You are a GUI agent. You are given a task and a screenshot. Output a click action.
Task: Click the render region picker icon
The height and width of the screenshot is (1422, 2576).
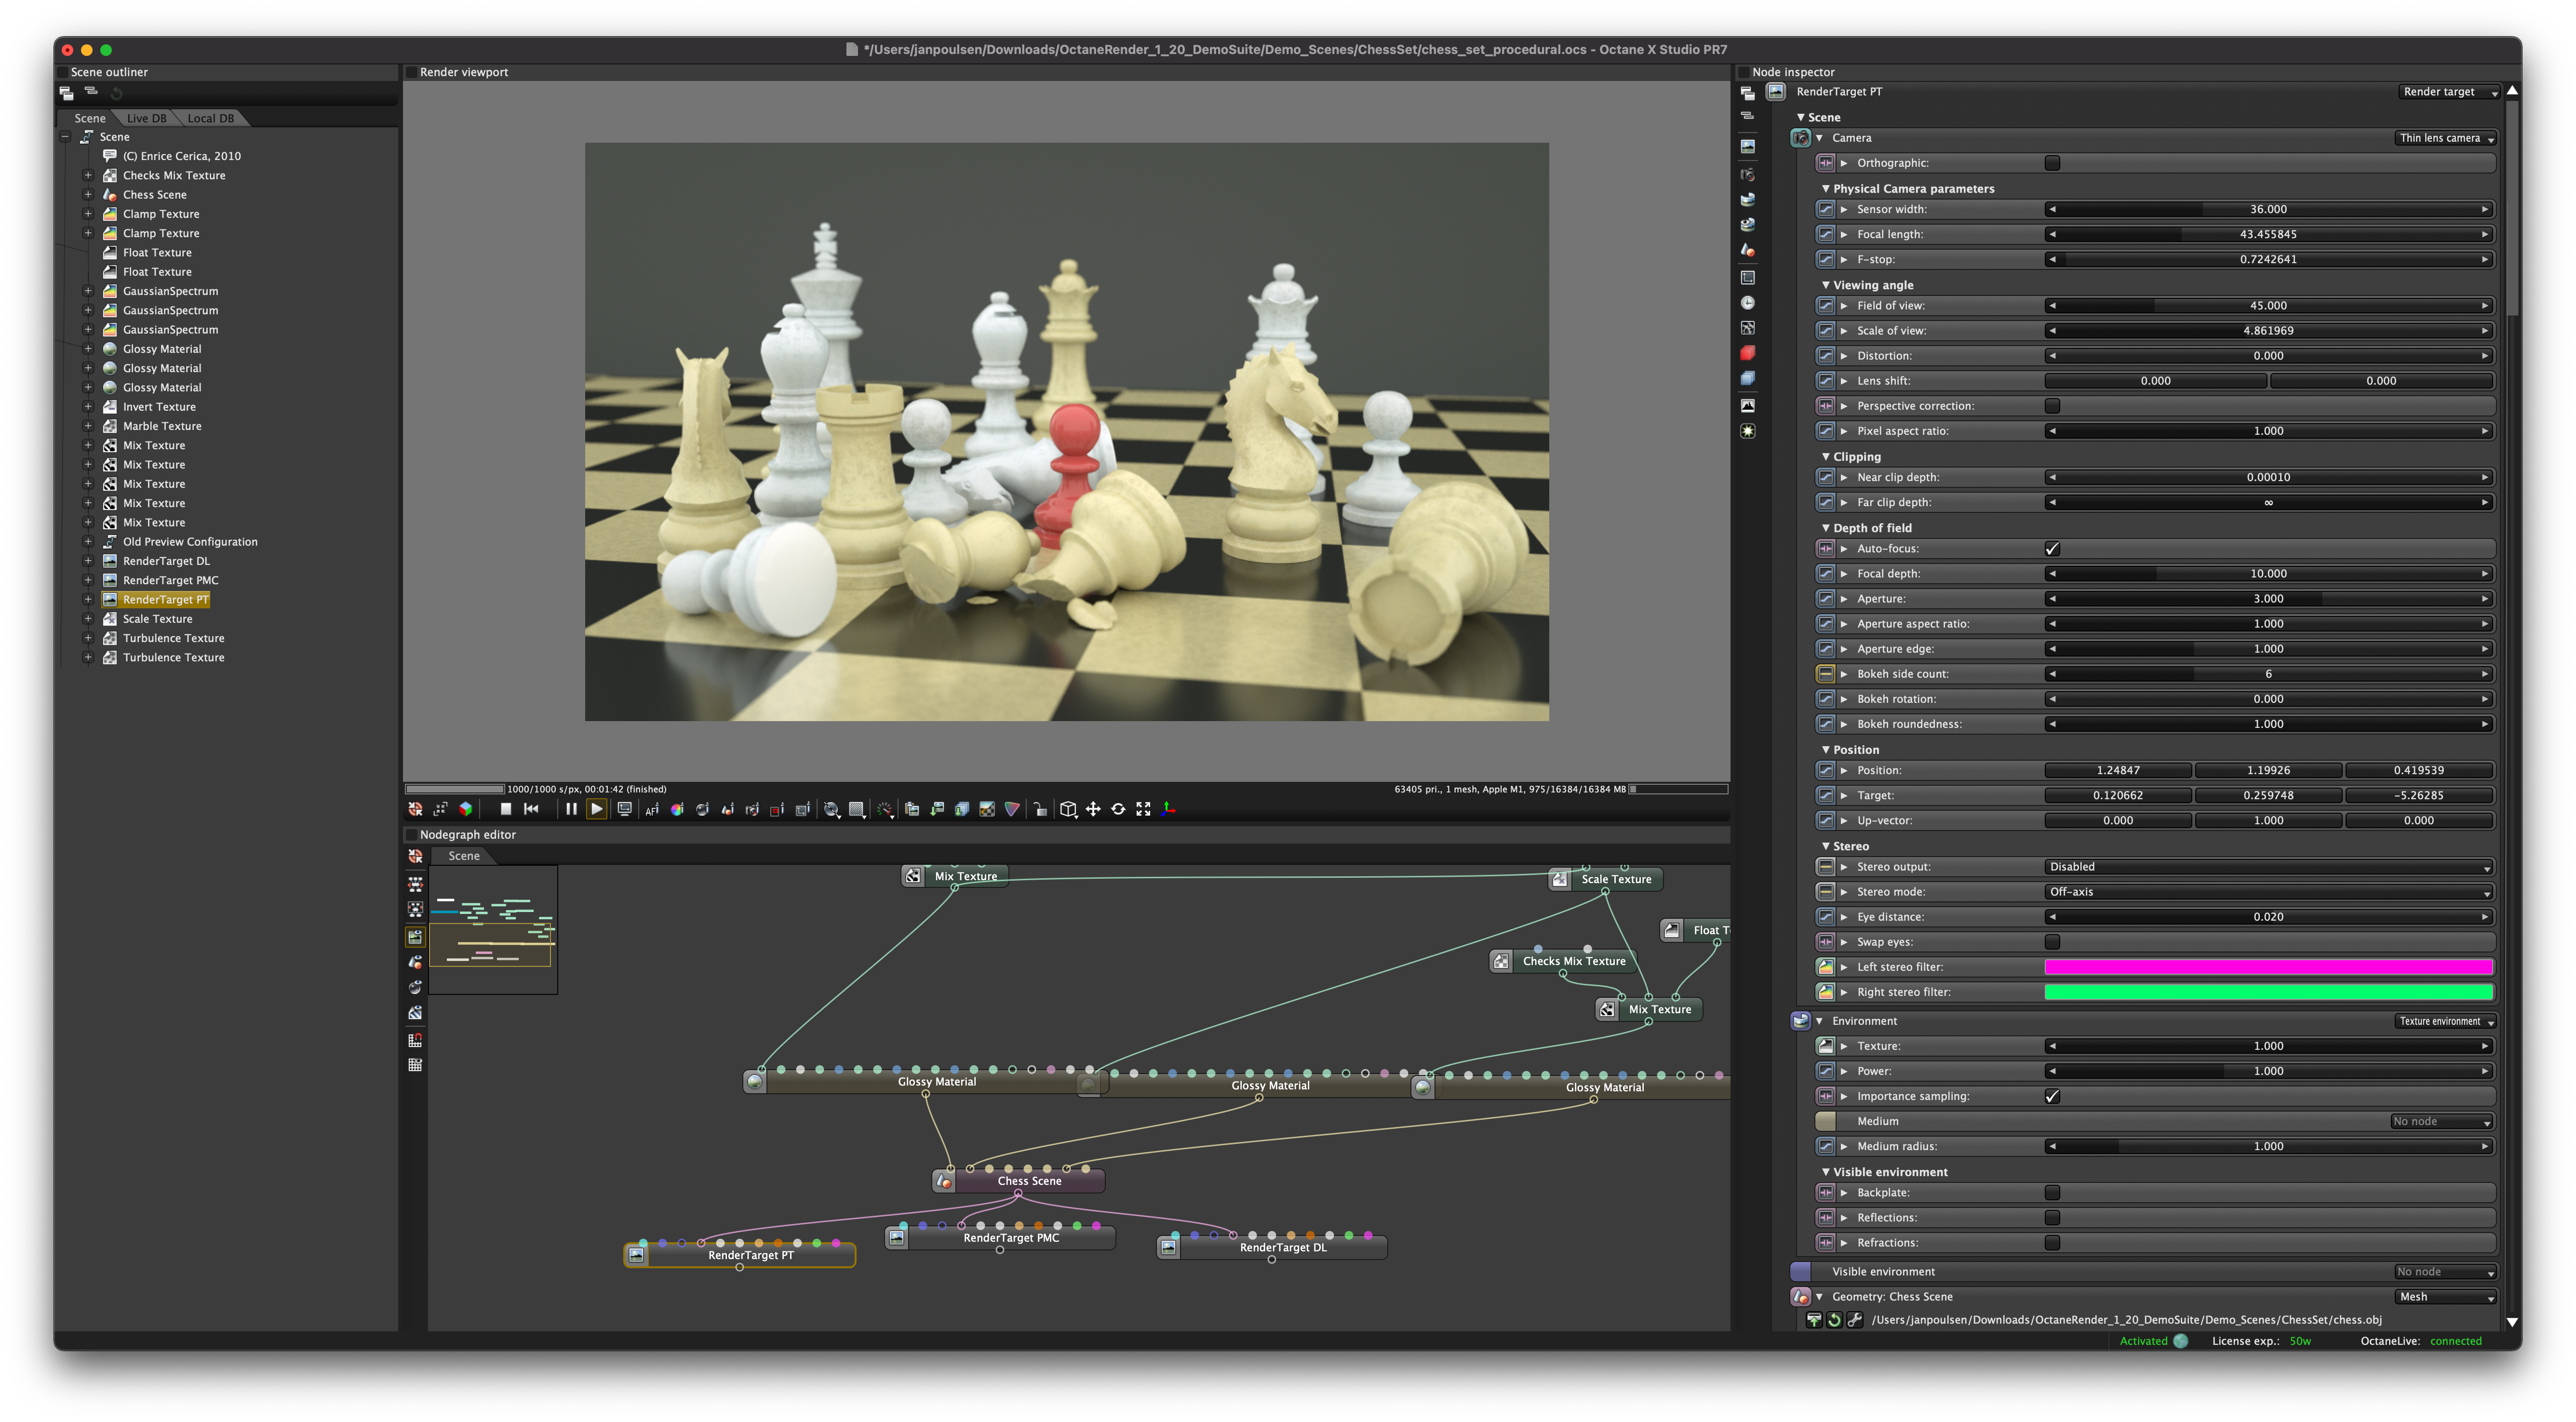(777, 809)
